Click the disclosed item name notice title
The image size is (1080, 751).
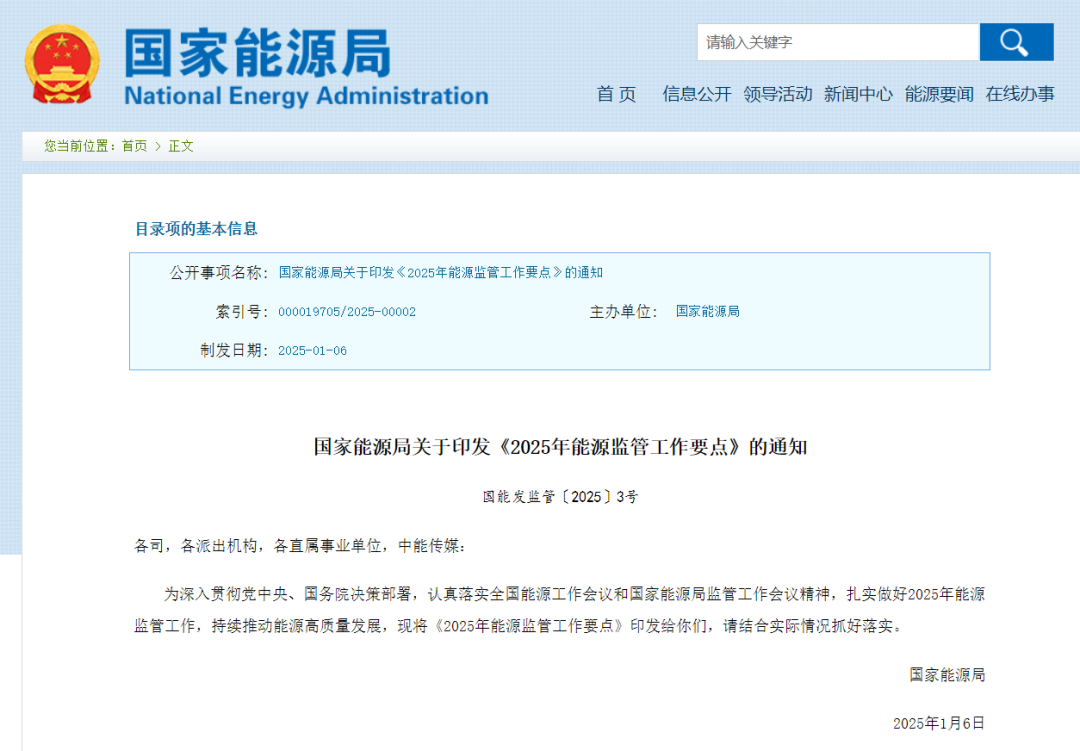point(440,273)
